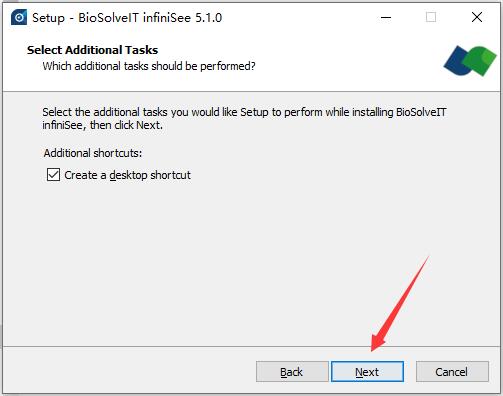Click the infiniSee setup icon in title bar
This screenshot has height=396, width=503.
click(x=19, y=17)
